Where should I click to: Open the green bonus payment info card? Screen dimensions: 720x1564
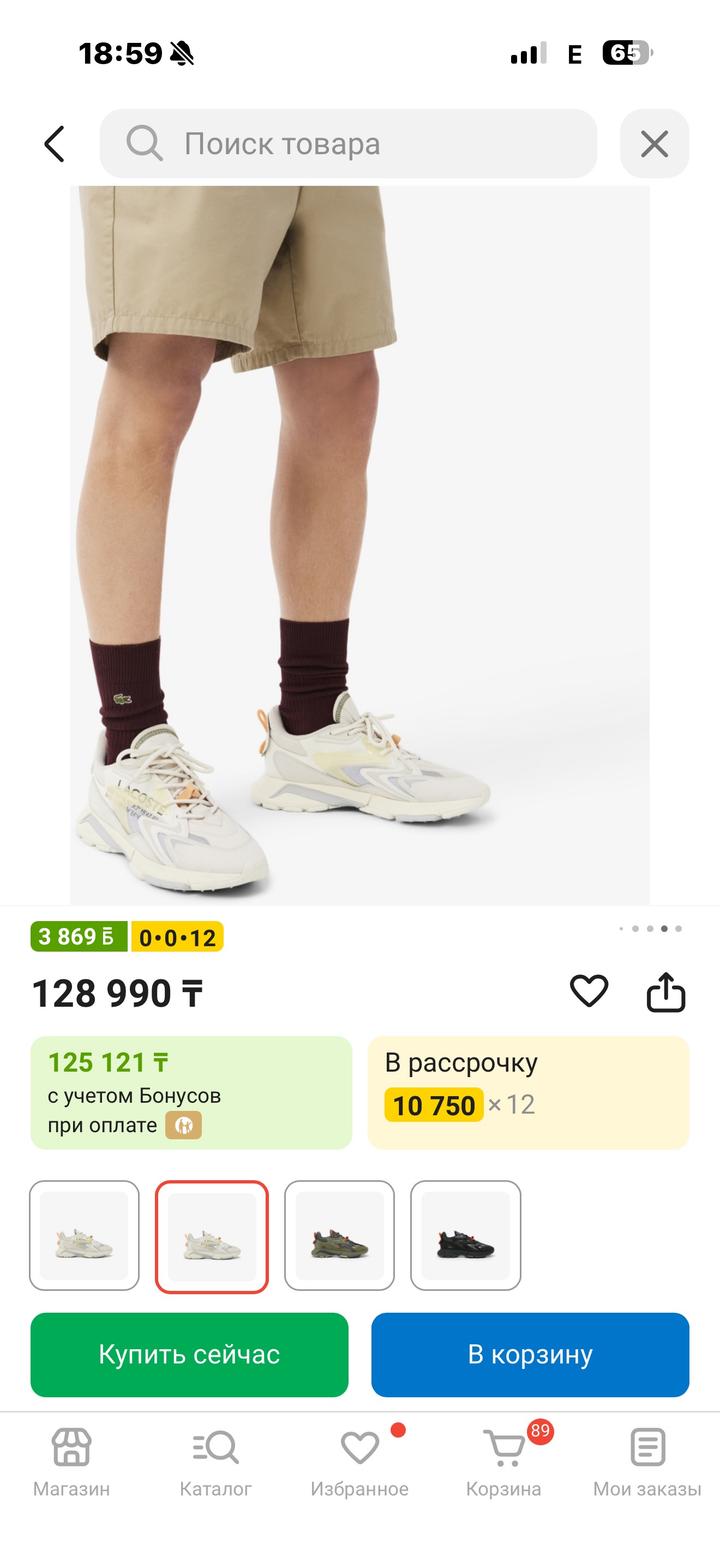(191, 1092)
